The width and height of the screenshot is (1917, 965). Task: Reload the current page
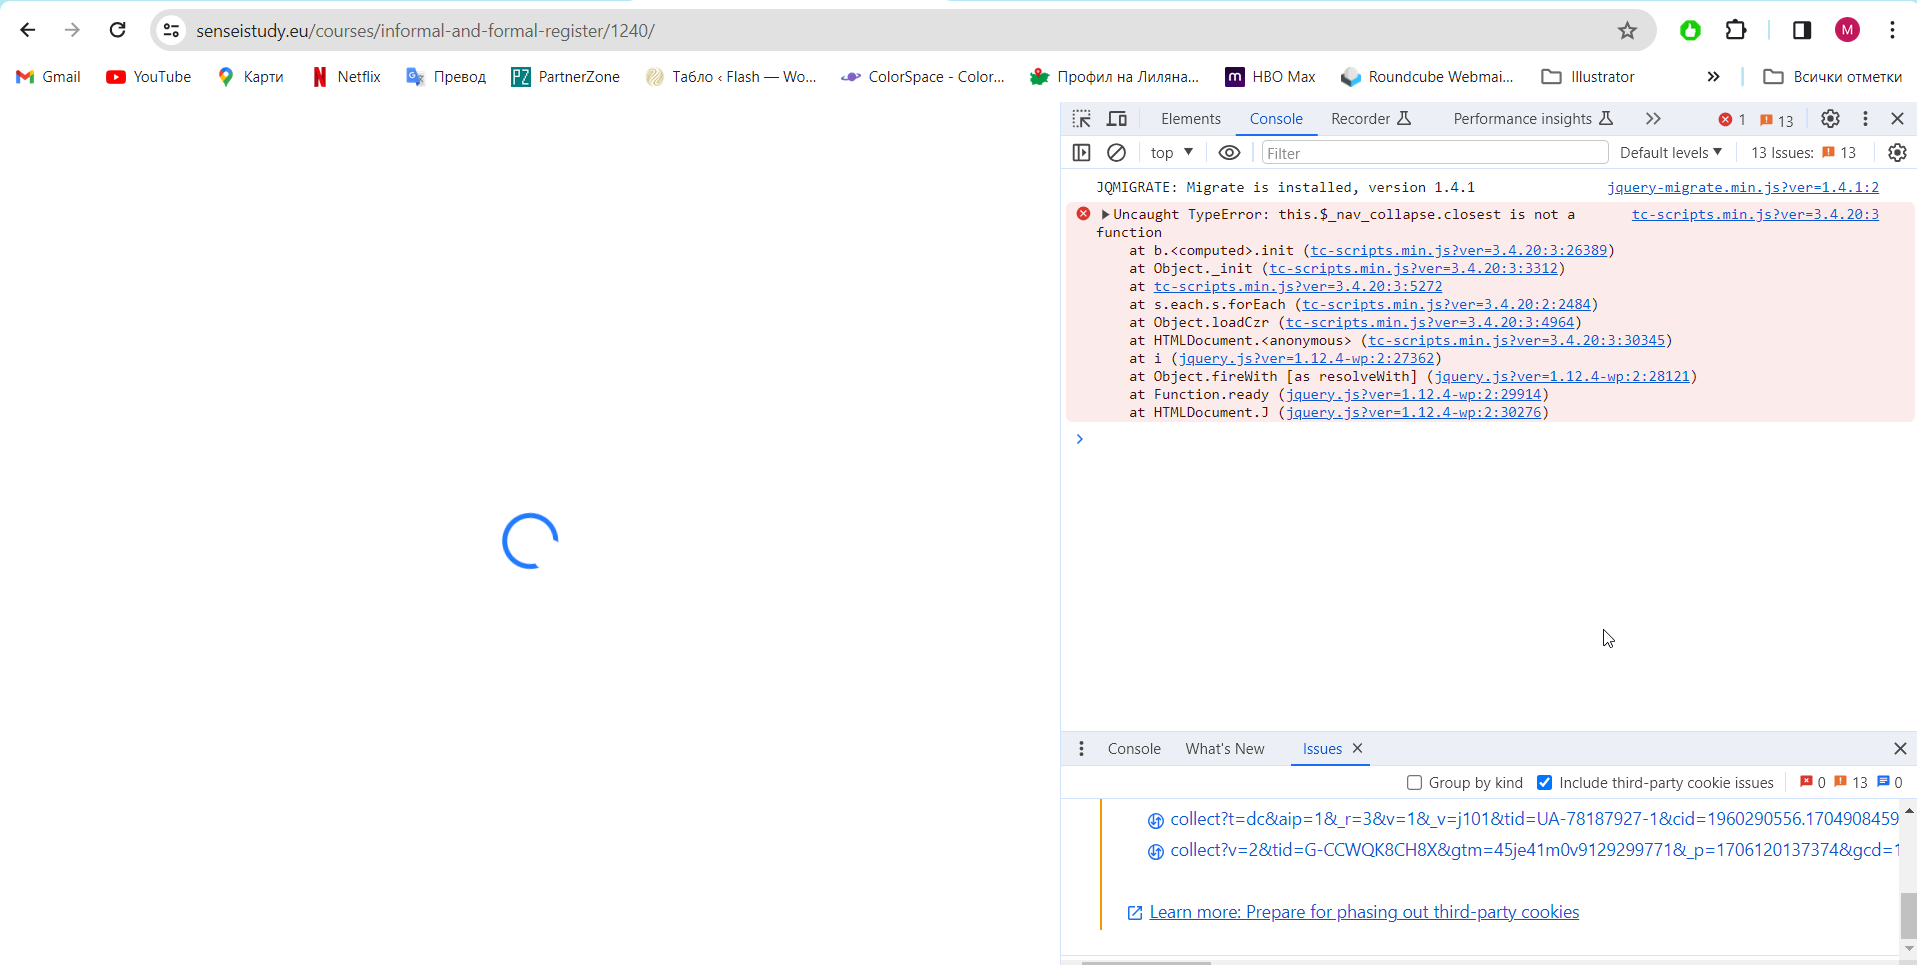[118, 30]
